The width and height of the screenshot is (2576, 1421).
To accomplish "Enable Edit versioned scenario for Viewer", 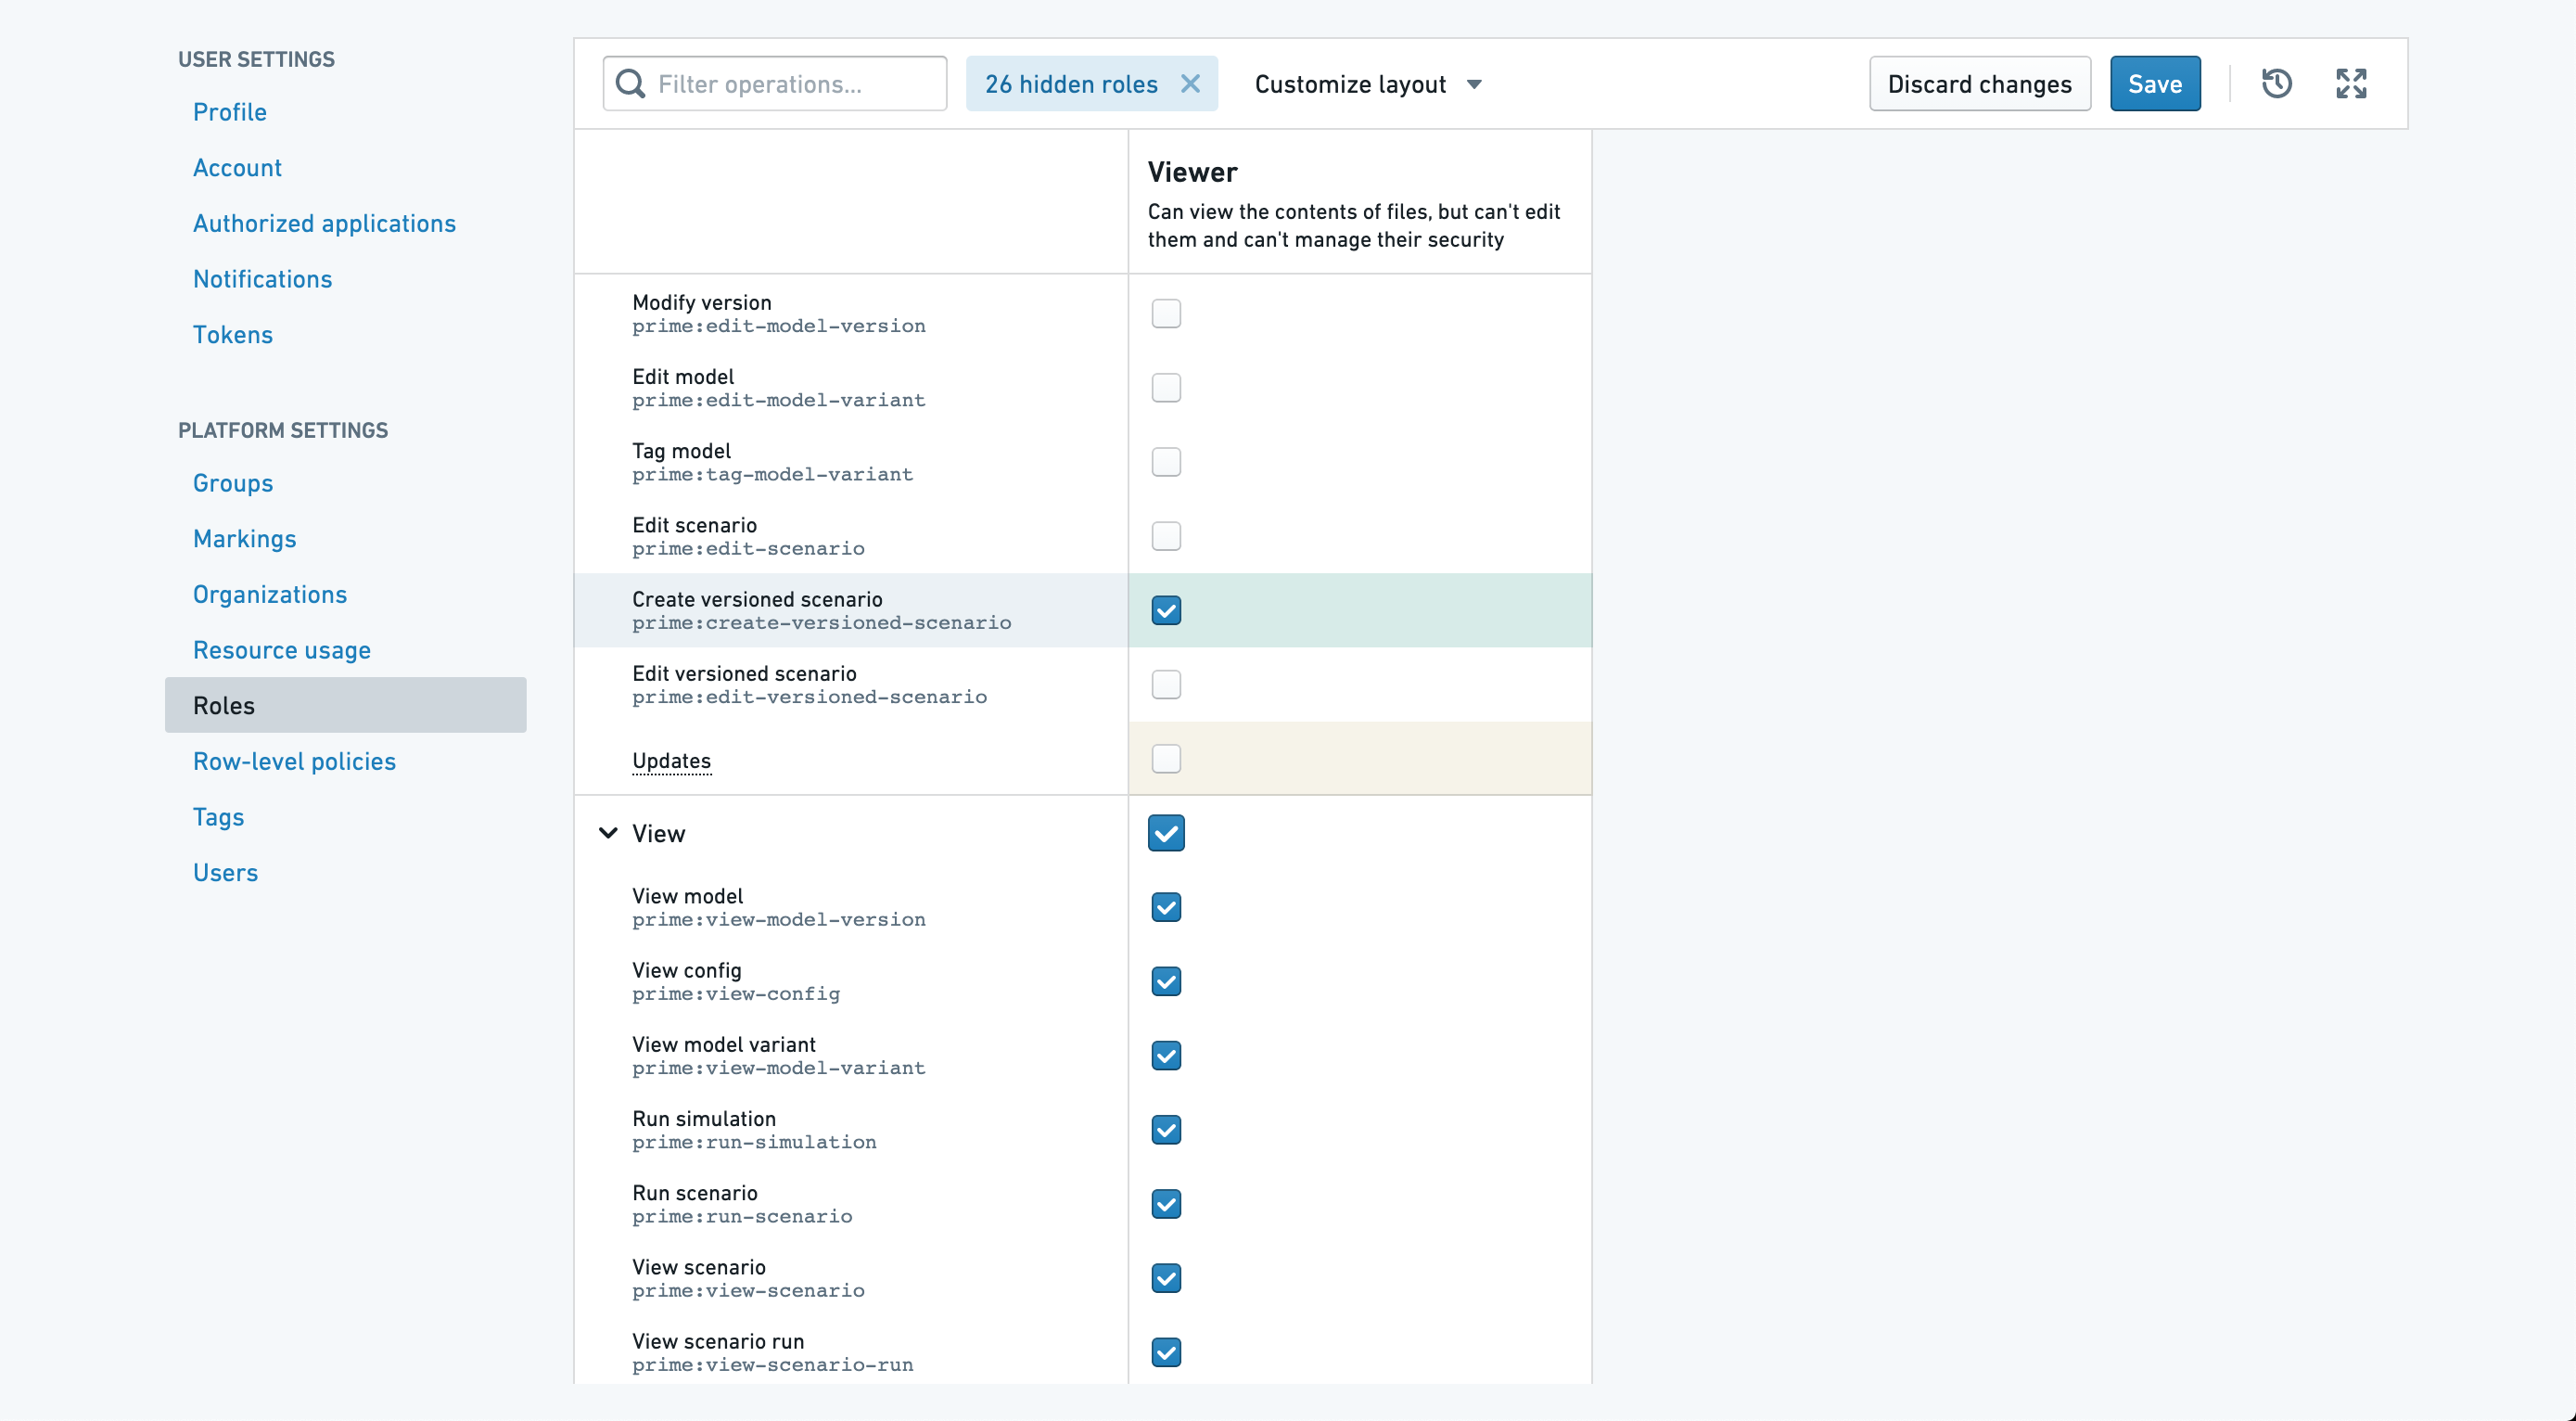I will click(x=1166, y=685).
